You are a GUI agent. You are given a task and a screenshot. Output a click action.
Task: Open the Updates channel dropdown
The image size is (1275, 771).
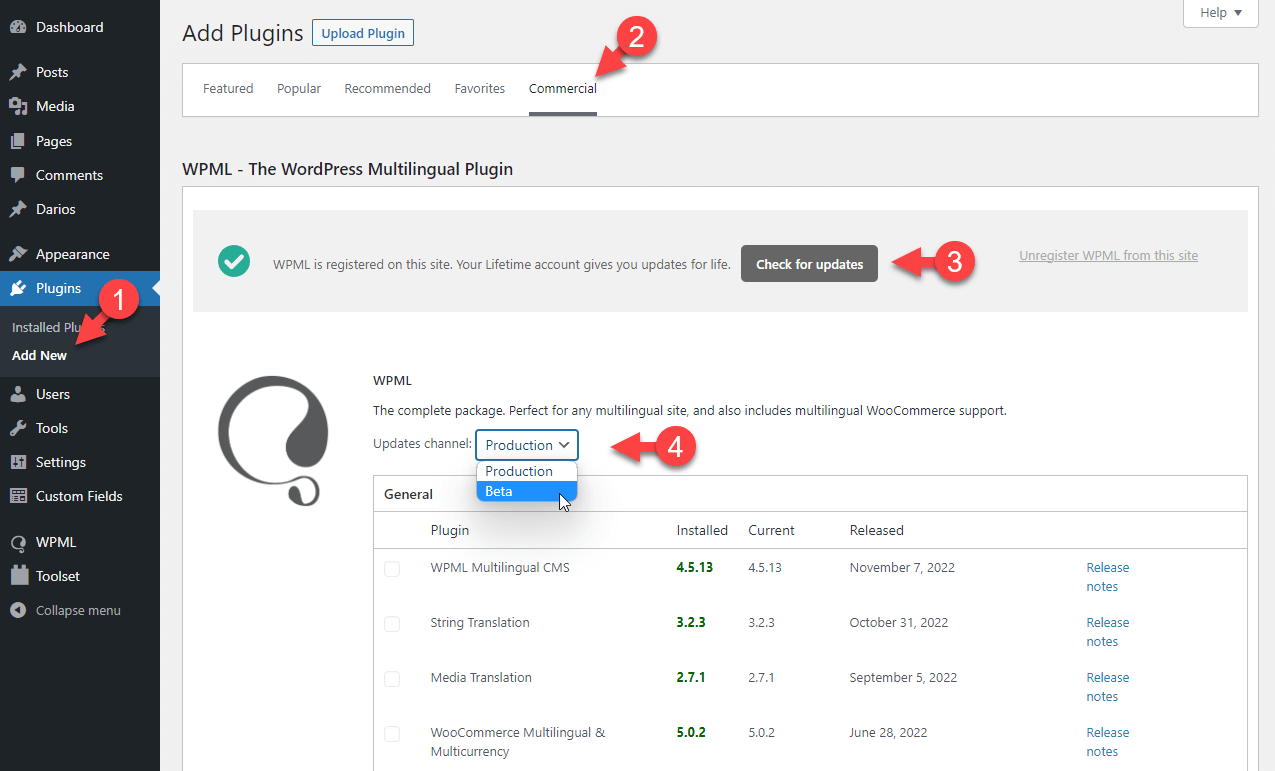pyautogui.click(x=527, y=445)
